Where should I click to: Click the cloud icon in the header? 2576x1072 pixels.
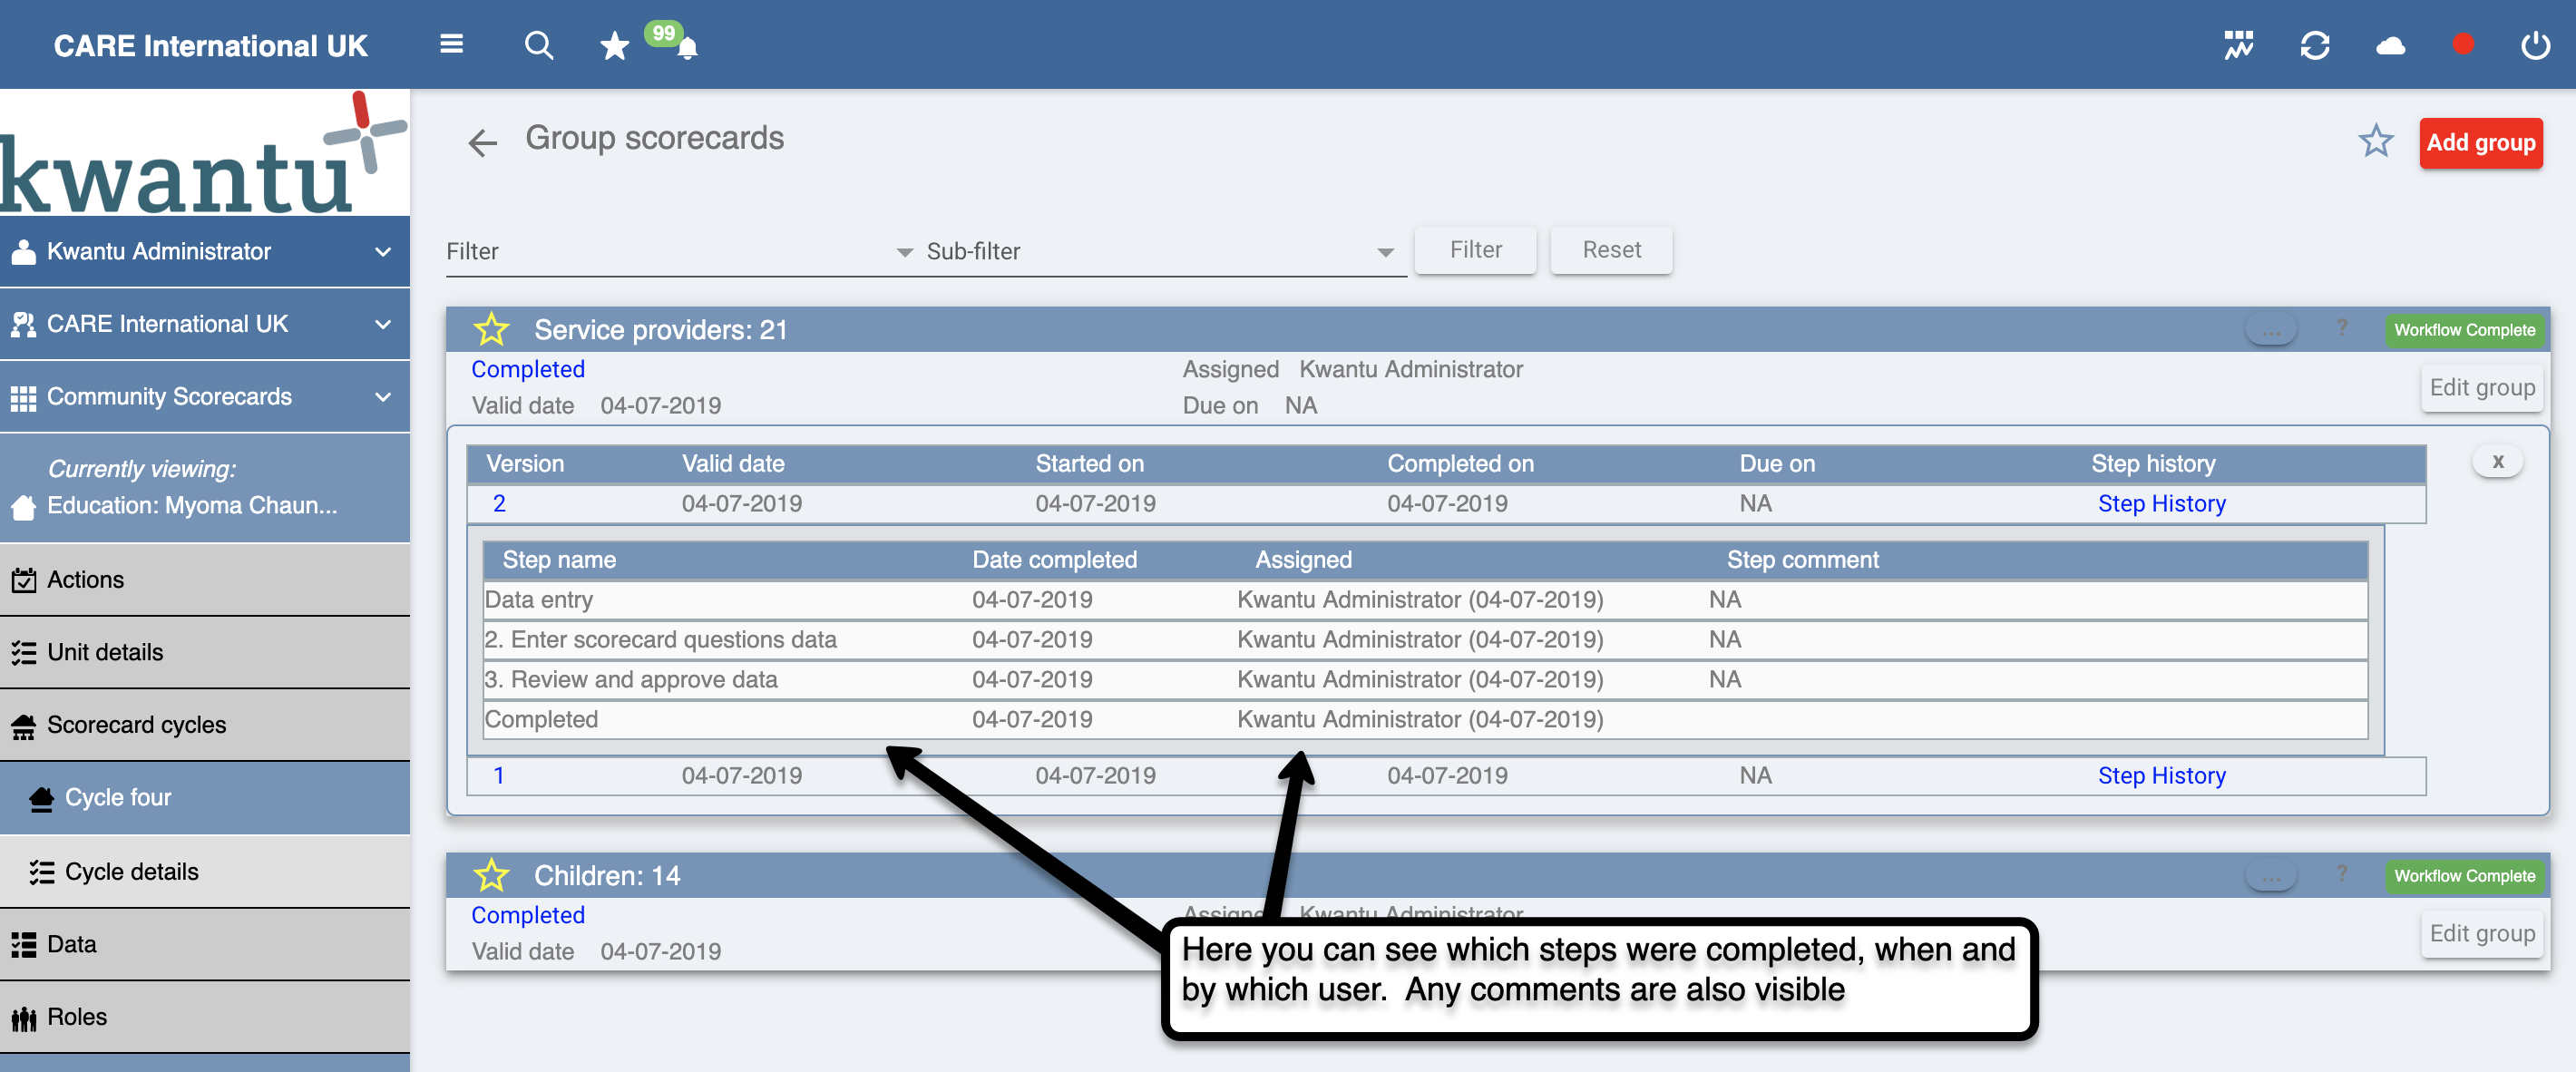[x=2390, y=45]
